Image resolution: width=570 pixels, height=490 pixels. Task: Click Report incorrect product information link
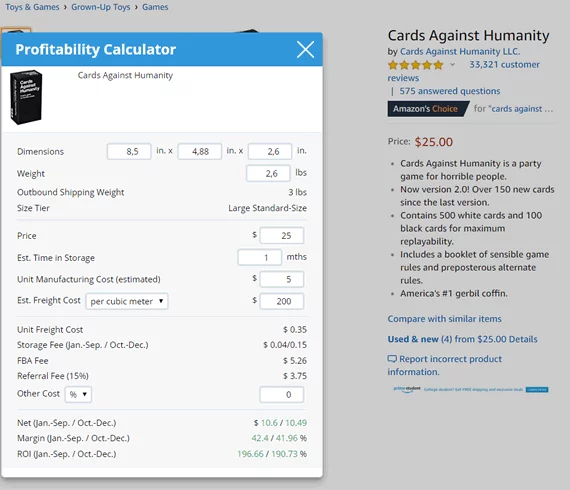[445, 365]
